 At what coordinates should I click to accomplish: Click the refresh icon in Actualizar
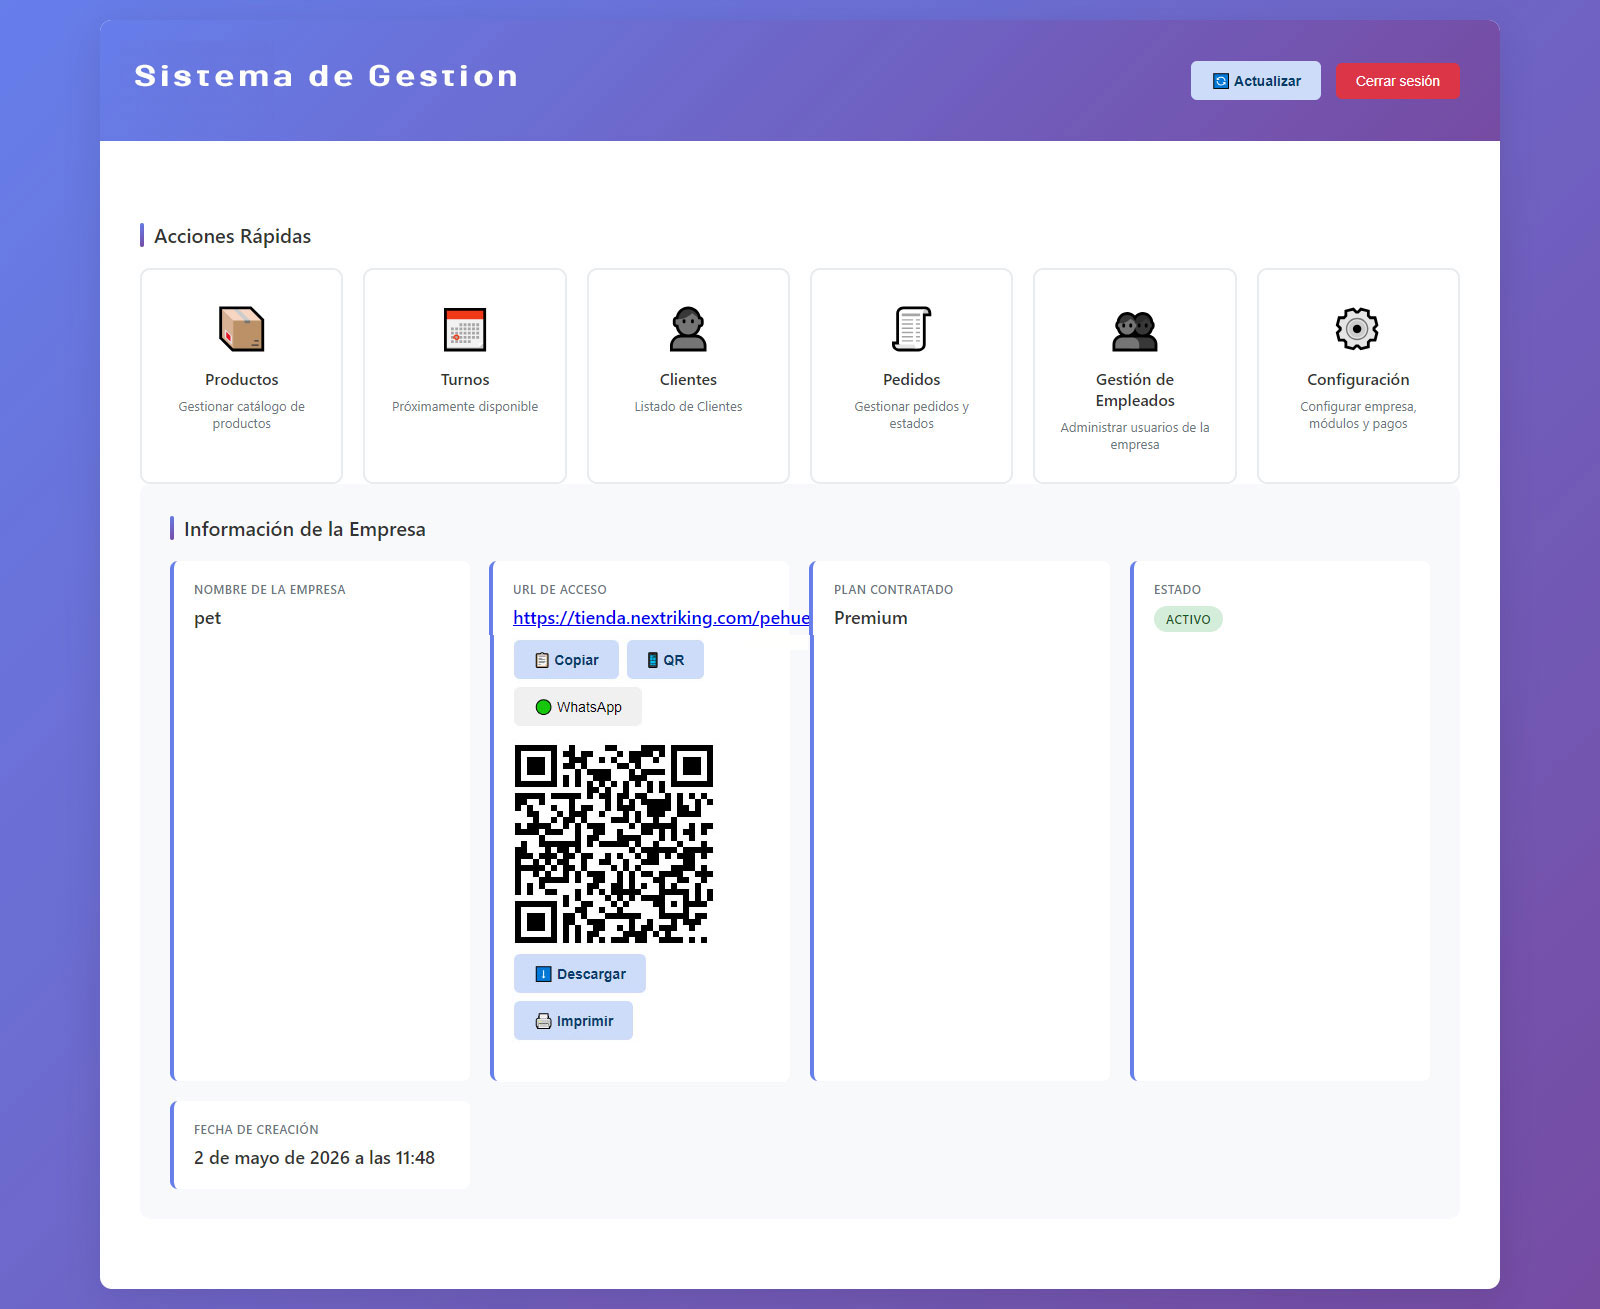coord(1221,81)
